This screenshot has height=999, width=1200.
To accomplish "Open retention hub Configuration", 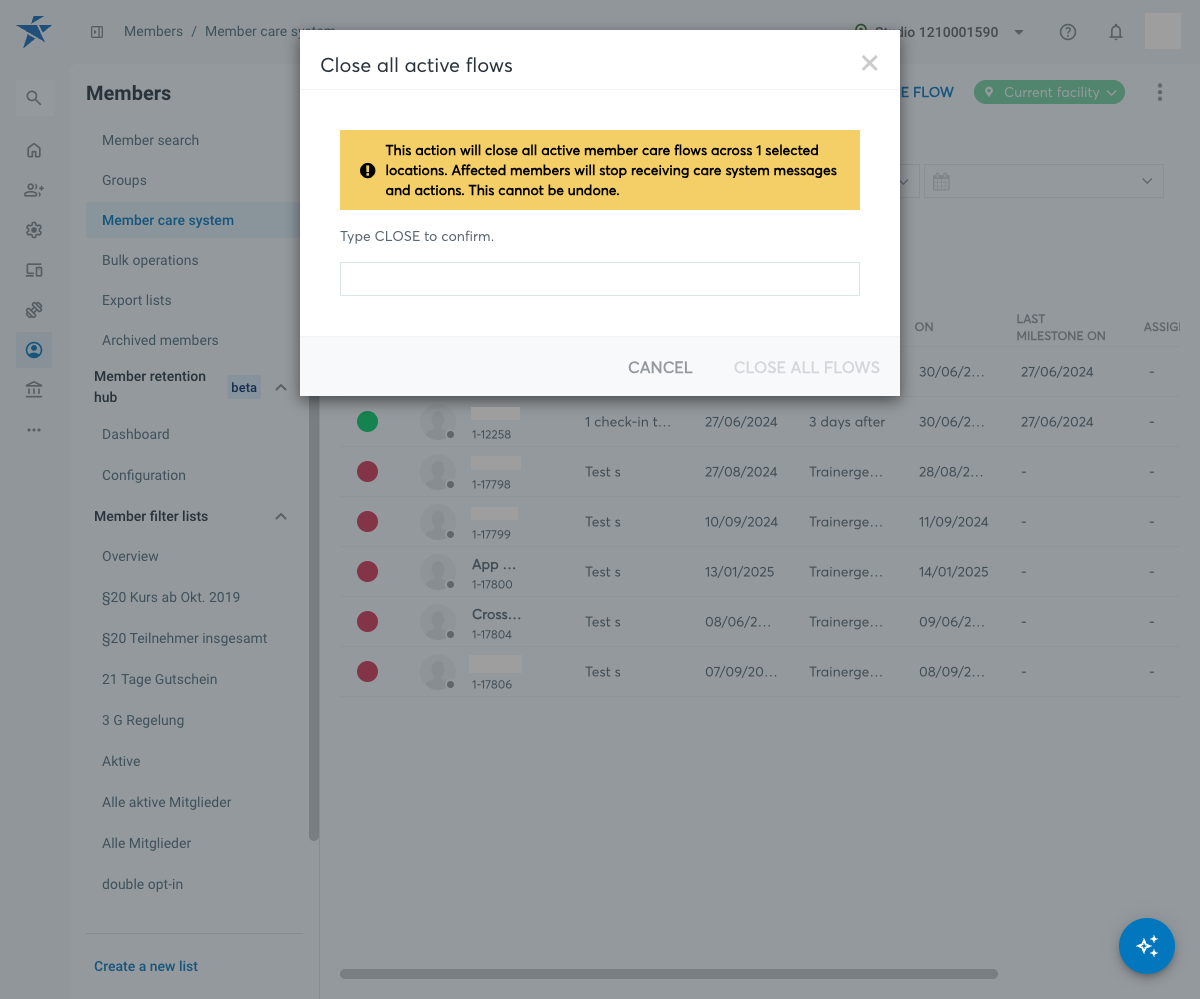I will pyautogui.click(x=144, y=475).
